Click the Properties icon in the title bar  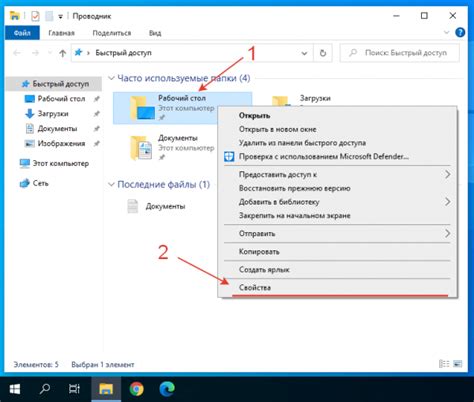35,16
